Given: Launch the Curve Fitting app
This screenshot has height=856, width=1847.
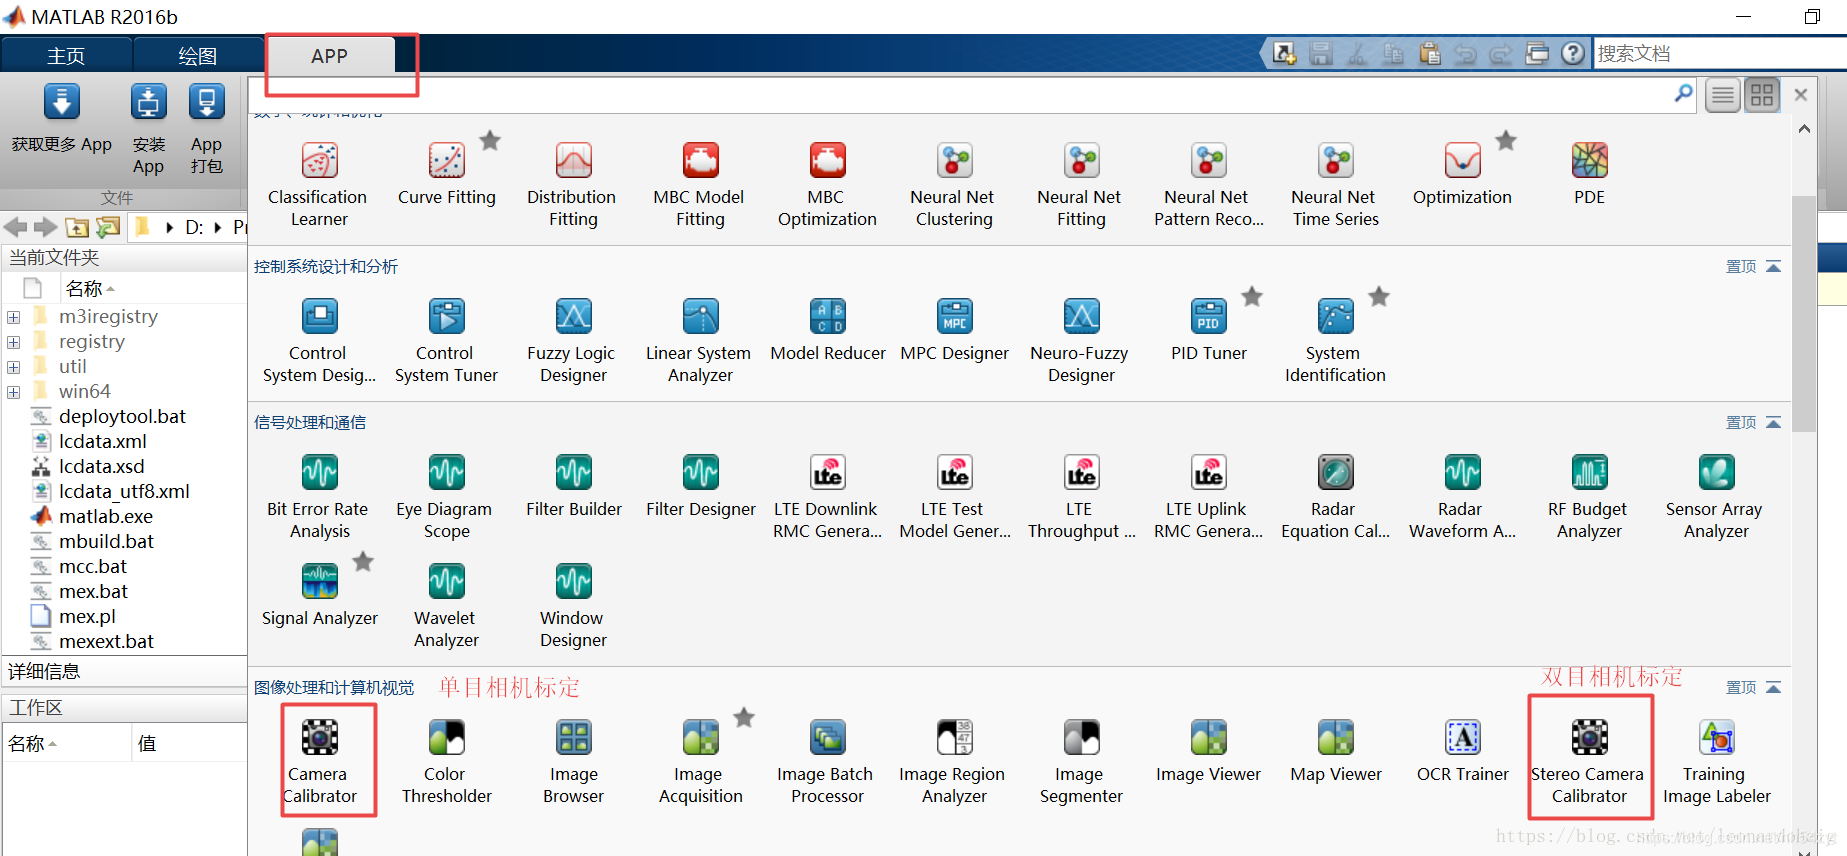Looking at the screenshot, I should 446,175.
